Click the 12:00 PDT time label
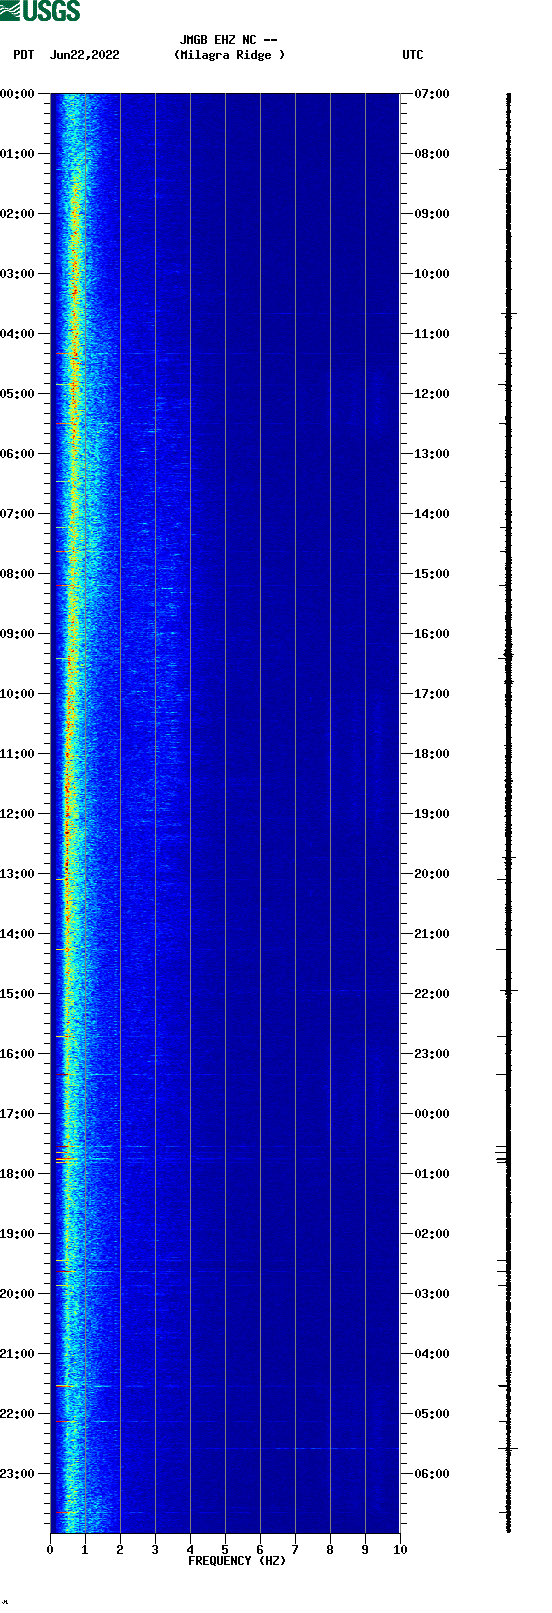The height and width of the screenshot is (1613, 552). 18,814
